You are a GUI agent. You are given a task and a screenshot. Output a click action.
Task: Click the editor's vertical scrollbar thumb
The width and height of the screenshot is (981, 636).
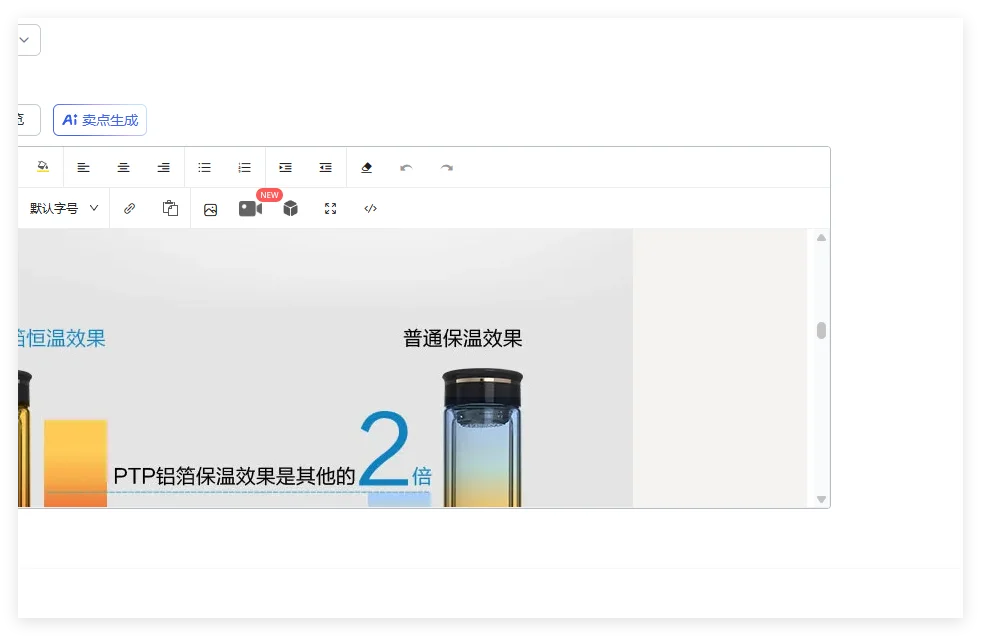click(x=821, y=330)
